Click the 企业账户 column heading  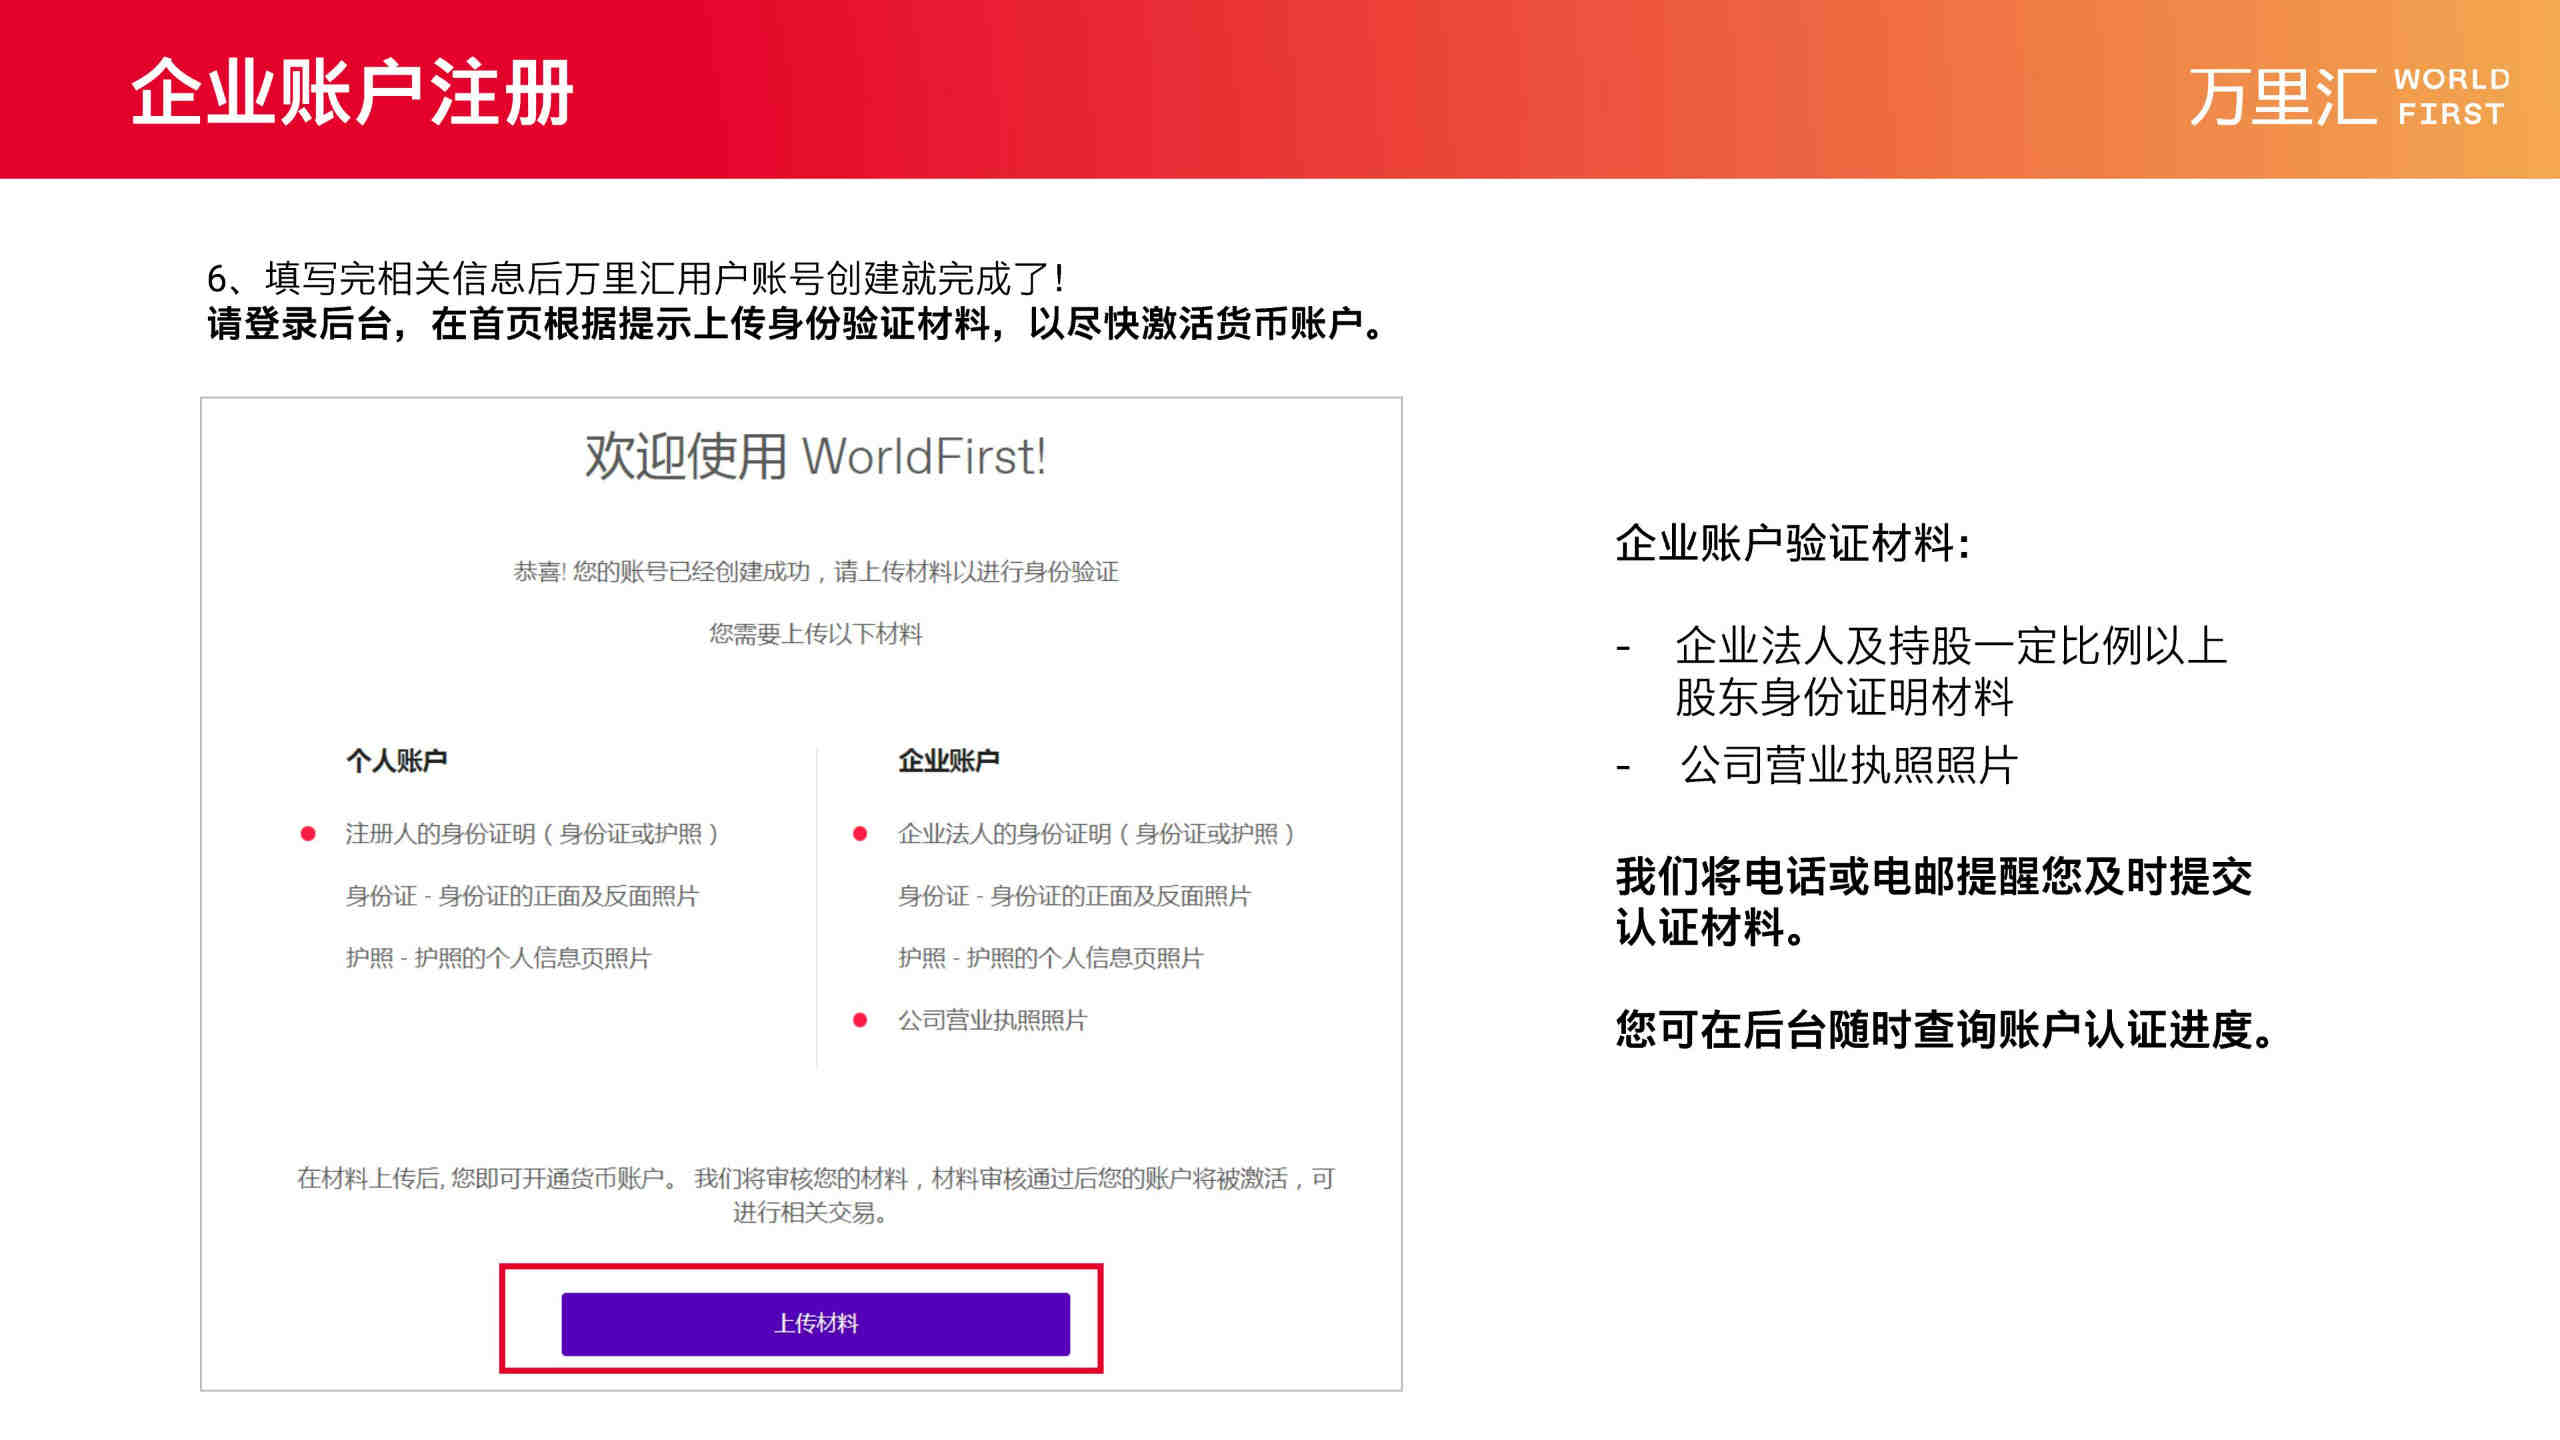[948, 761]
